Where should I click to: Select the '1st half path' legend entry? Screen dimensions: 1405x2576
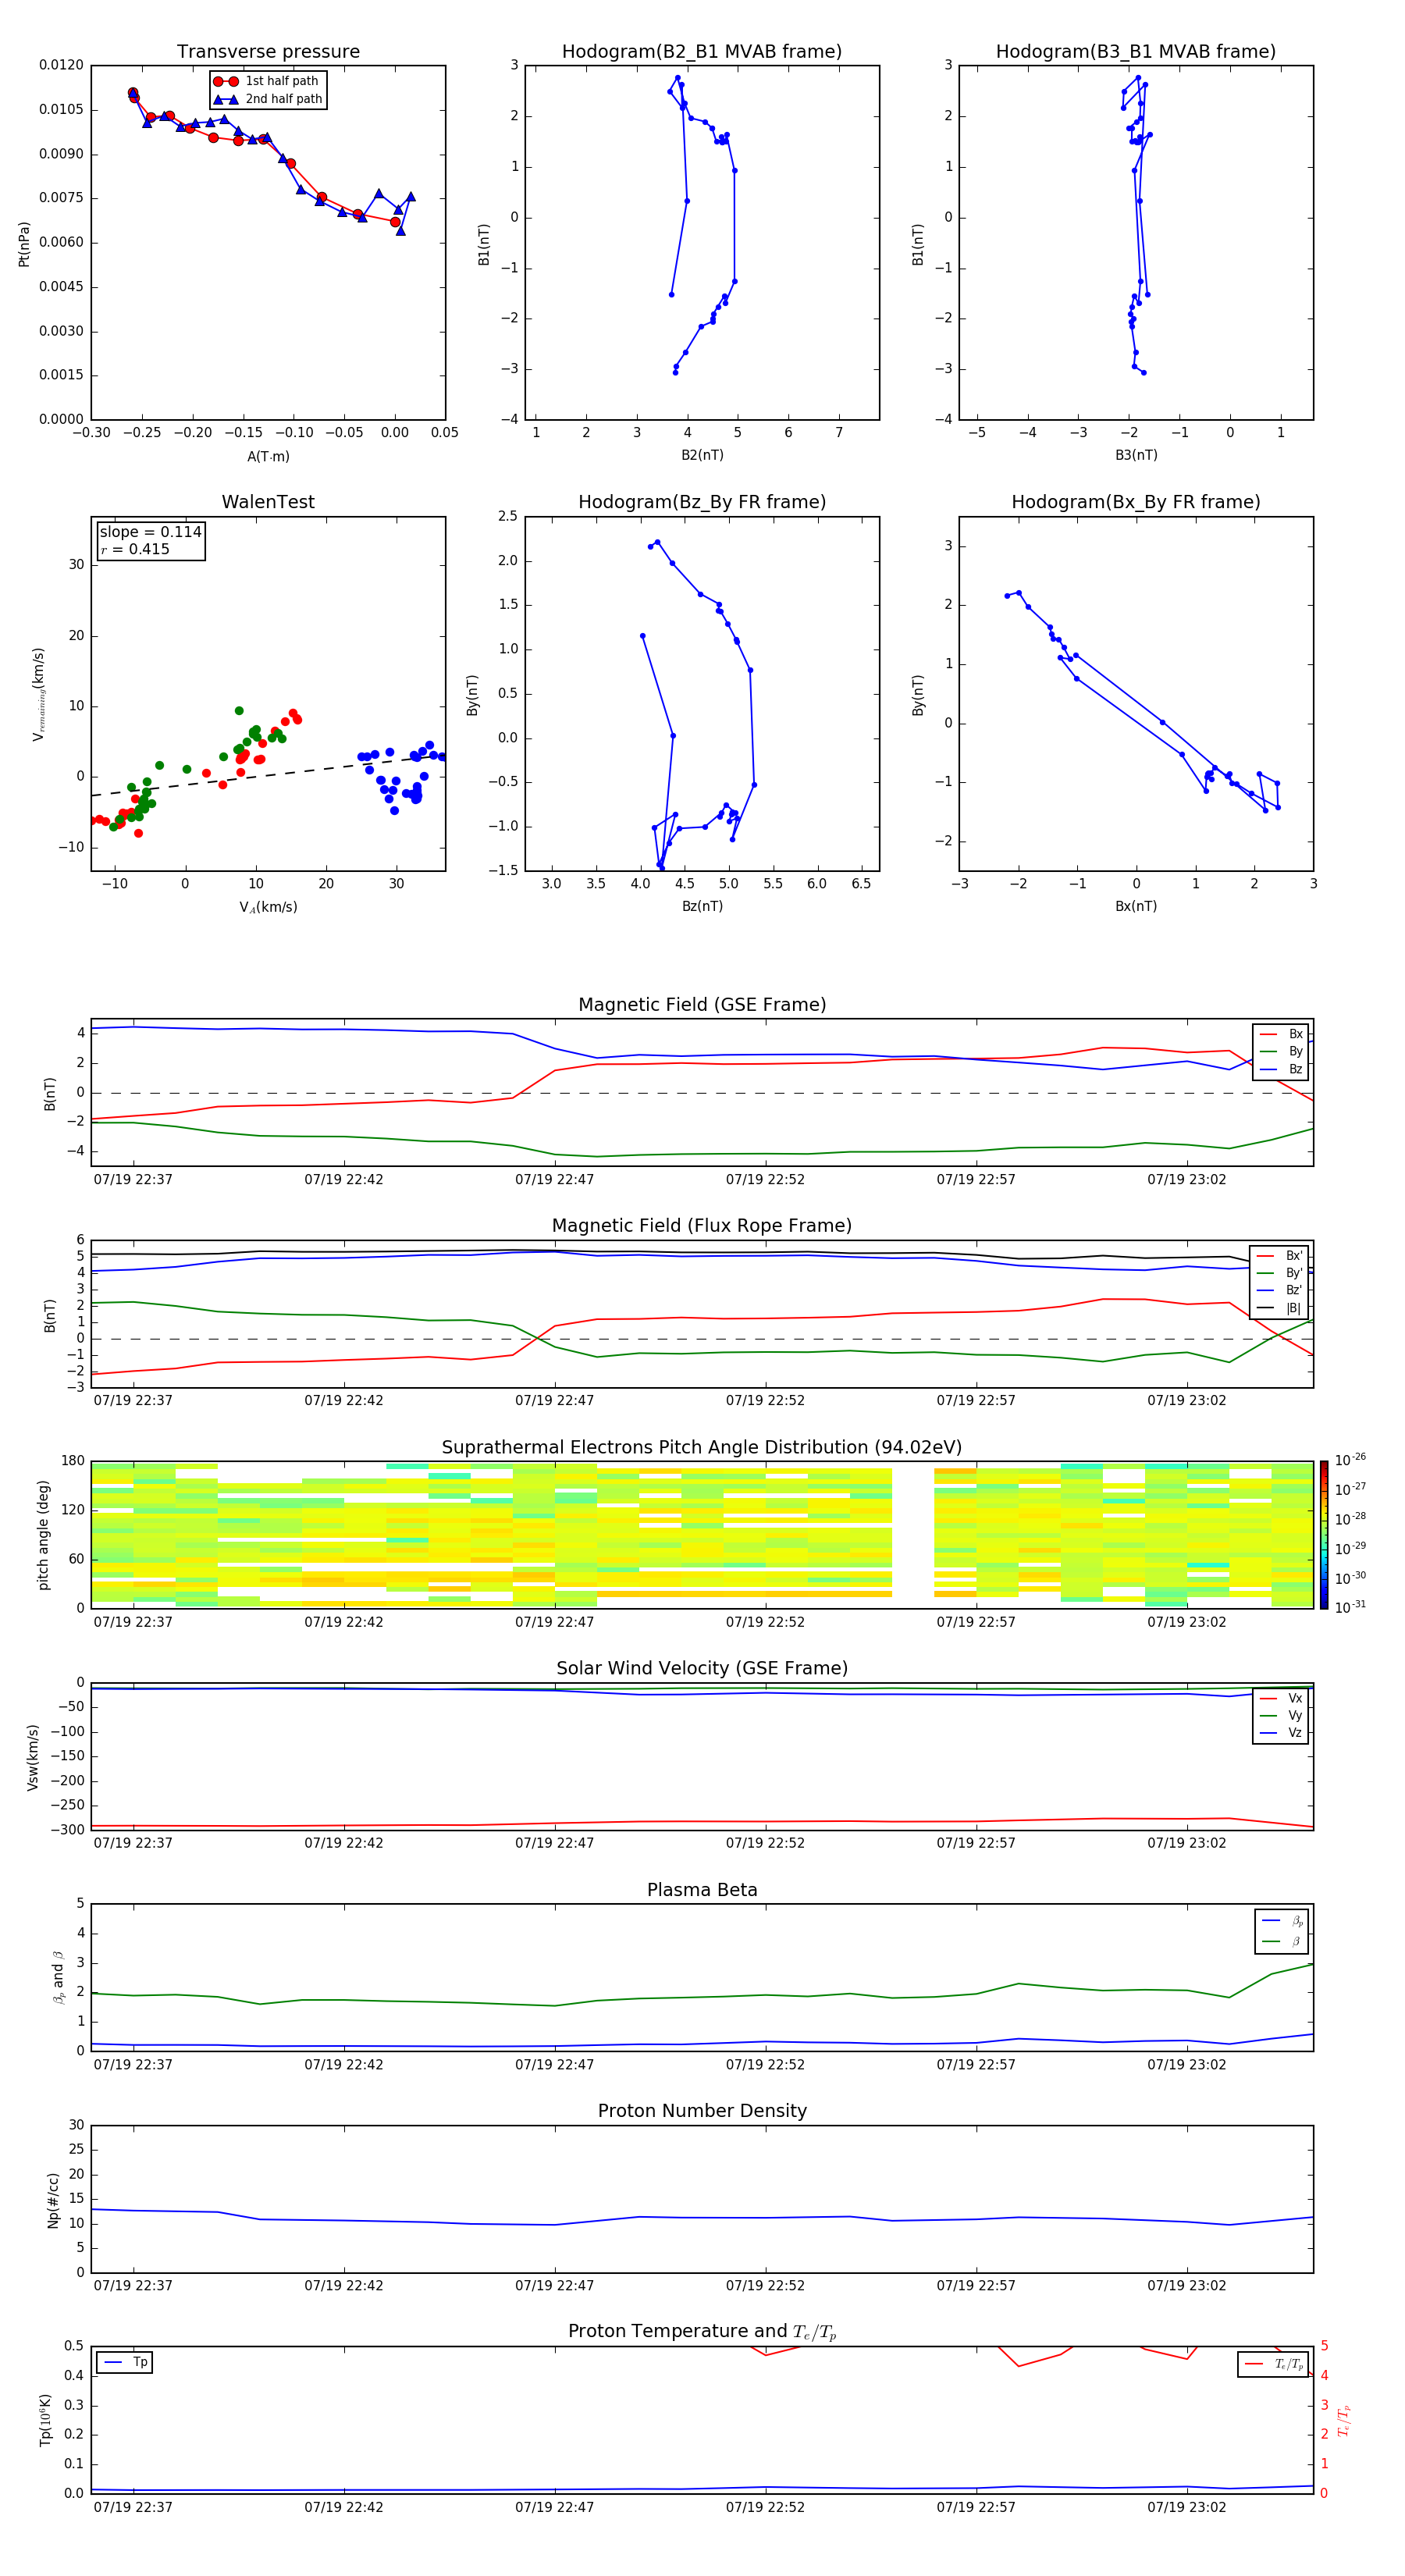tap(267, 81)
